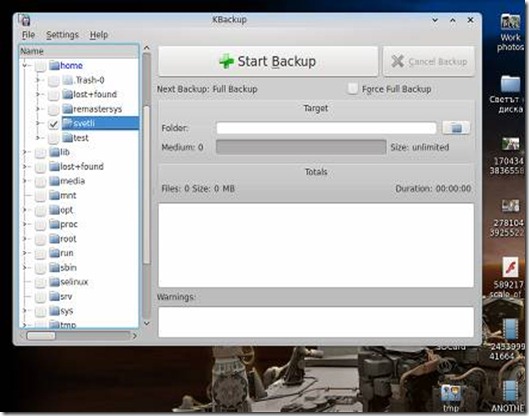
Task: Click the backup log output area
Action: [316, 245]
